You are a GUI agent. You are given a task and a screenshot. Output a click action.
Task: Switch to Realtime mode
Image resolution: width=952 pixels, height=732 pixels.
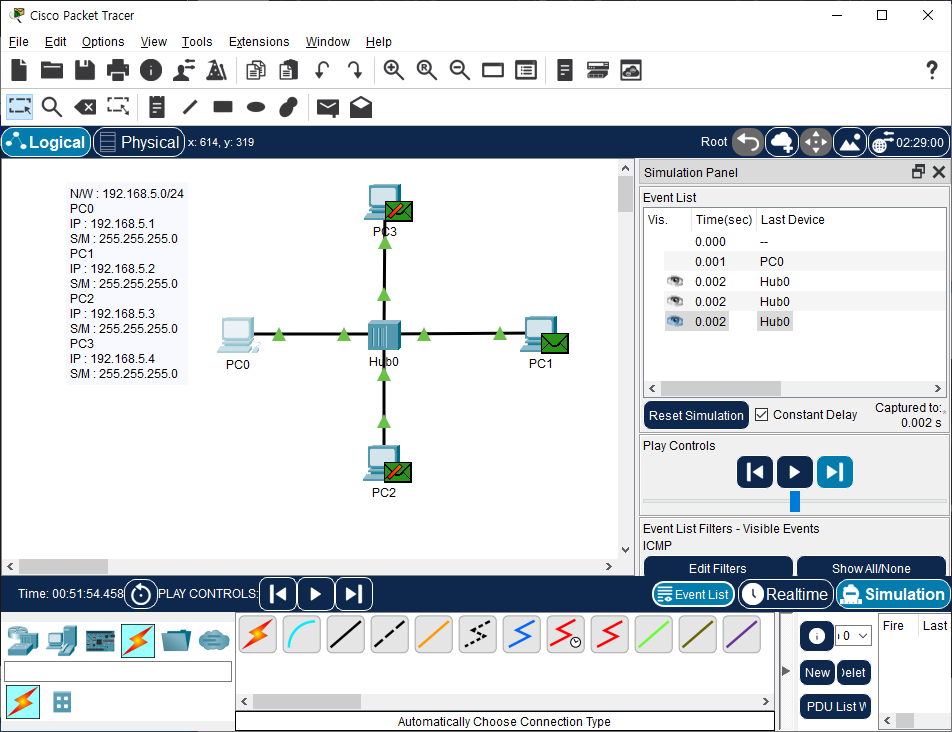786,594
